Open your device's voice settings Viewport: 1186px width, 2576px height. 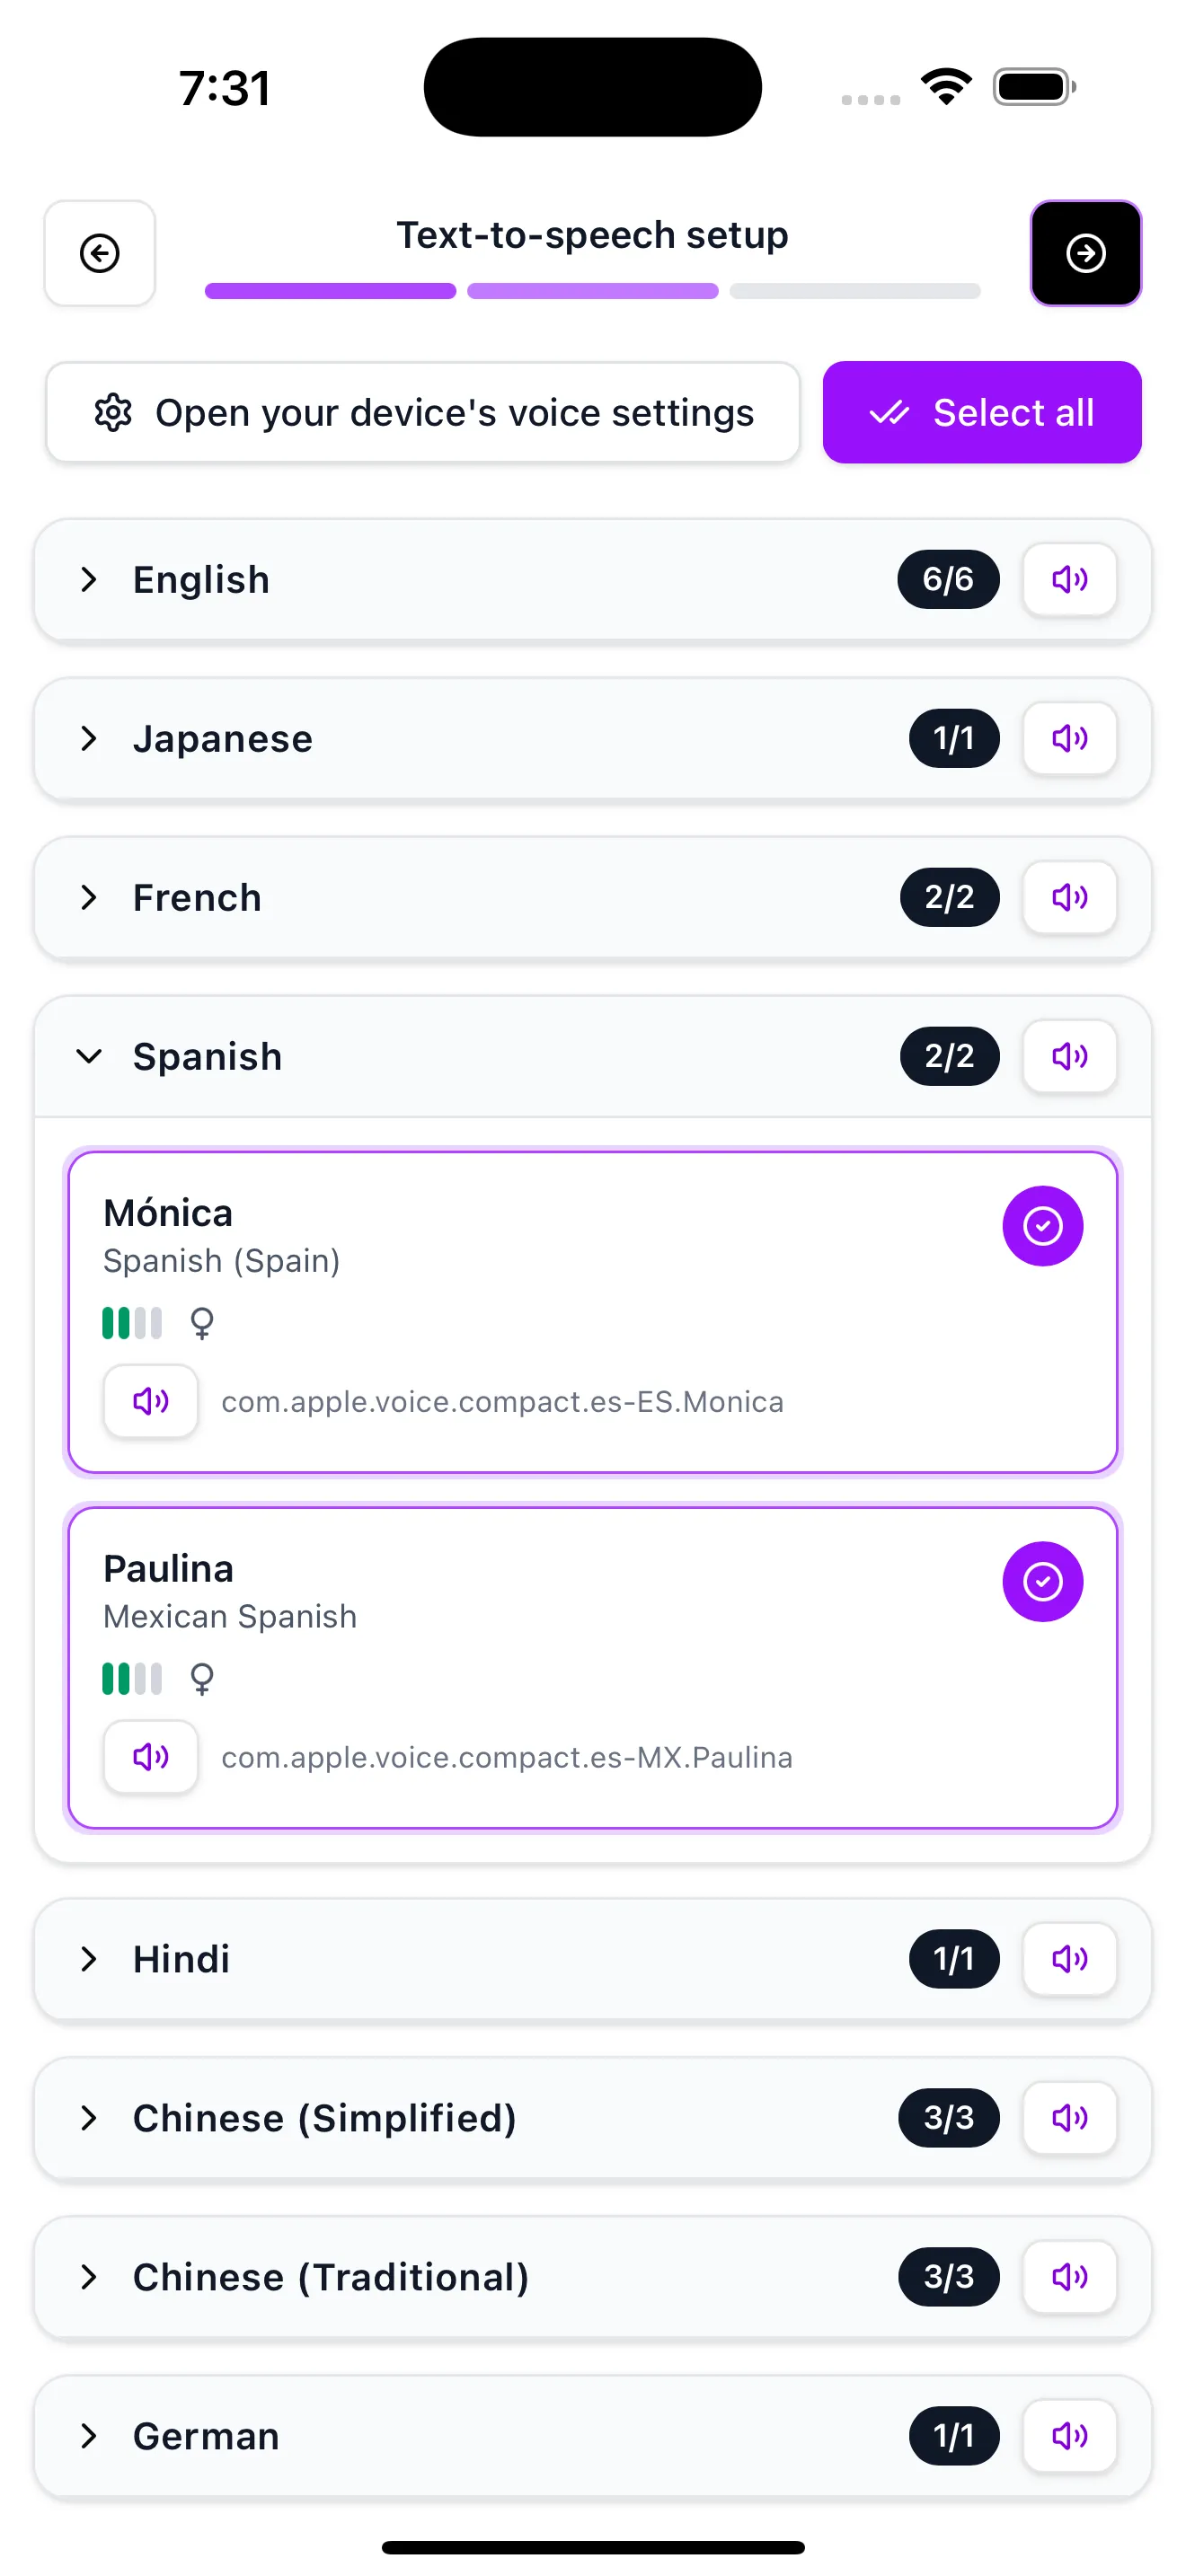click(x=423, y=412)
